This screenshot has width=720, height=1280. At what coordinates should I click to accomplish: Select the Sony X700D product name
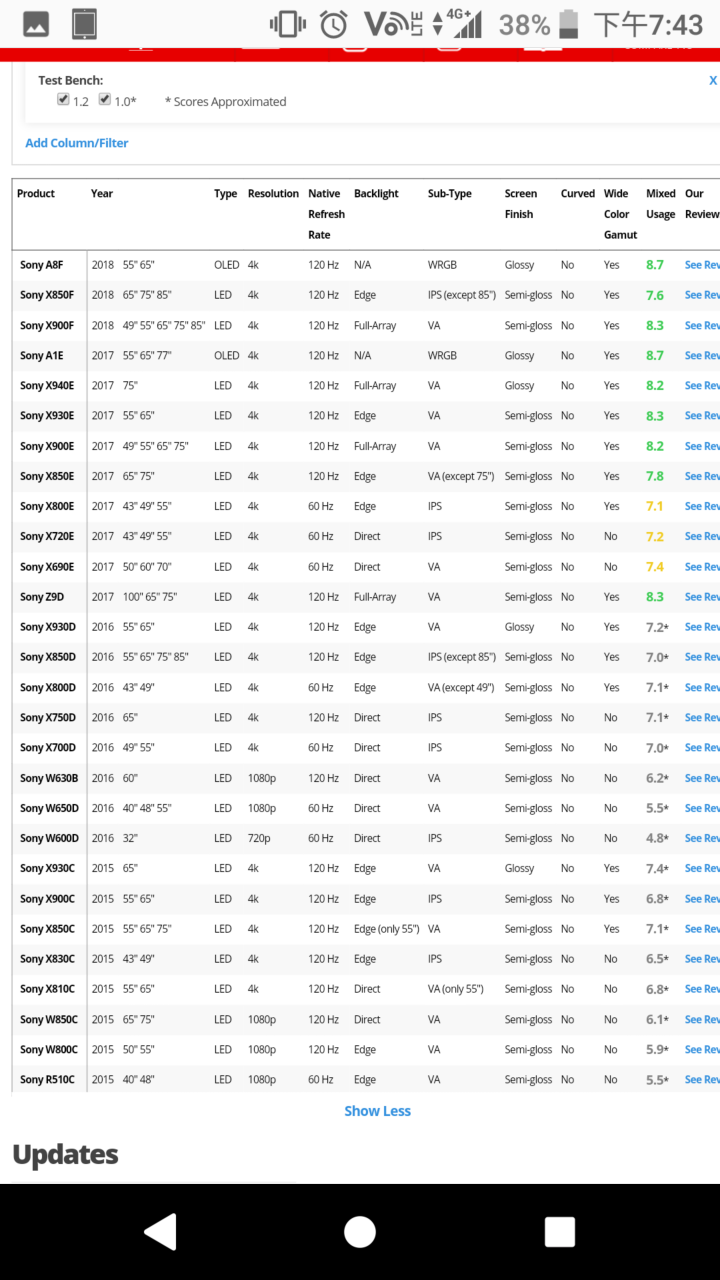[x=48, y=748]
